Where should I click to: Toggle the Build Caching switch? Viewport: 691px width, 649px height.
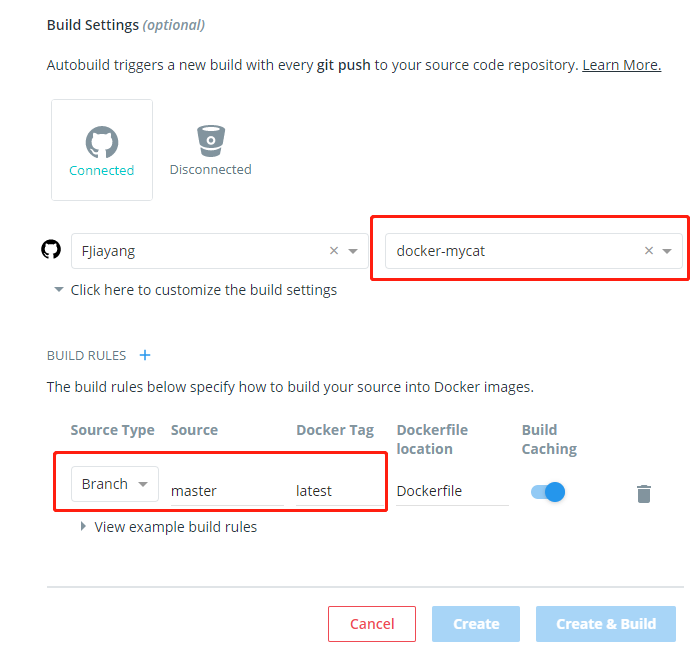(549, 491)
